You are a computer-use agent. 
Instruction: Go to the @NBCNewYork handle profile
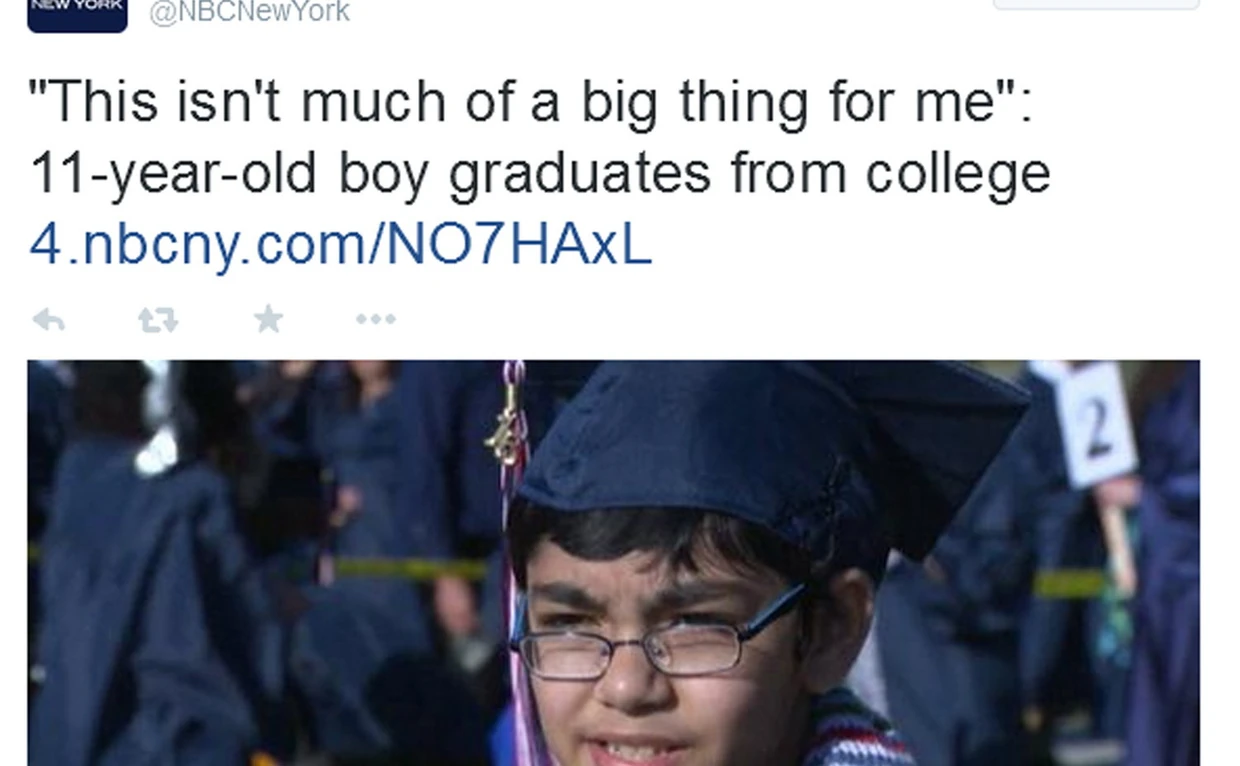tap(249, 12)
